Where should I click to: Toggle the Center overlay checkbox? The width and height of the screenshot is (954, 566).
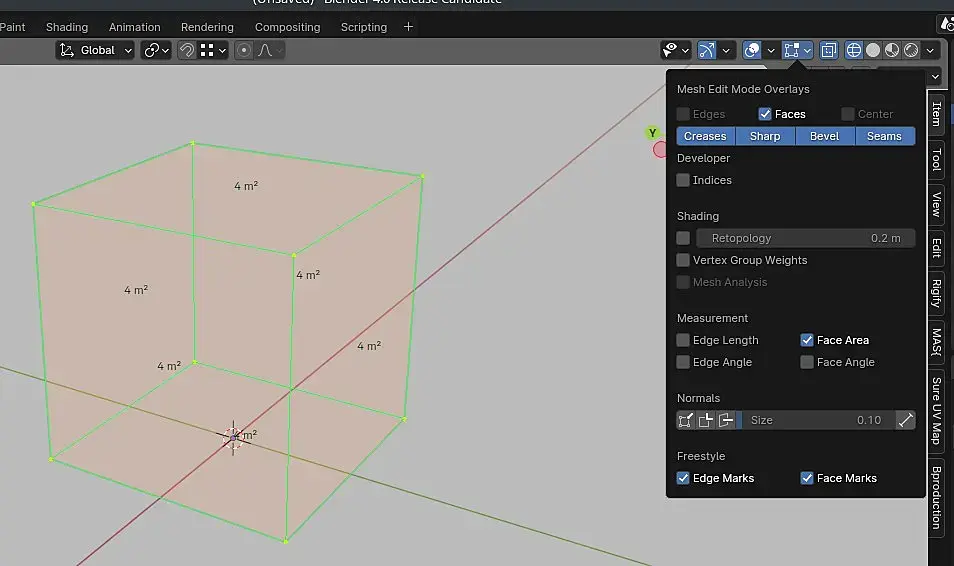[848, 114]
